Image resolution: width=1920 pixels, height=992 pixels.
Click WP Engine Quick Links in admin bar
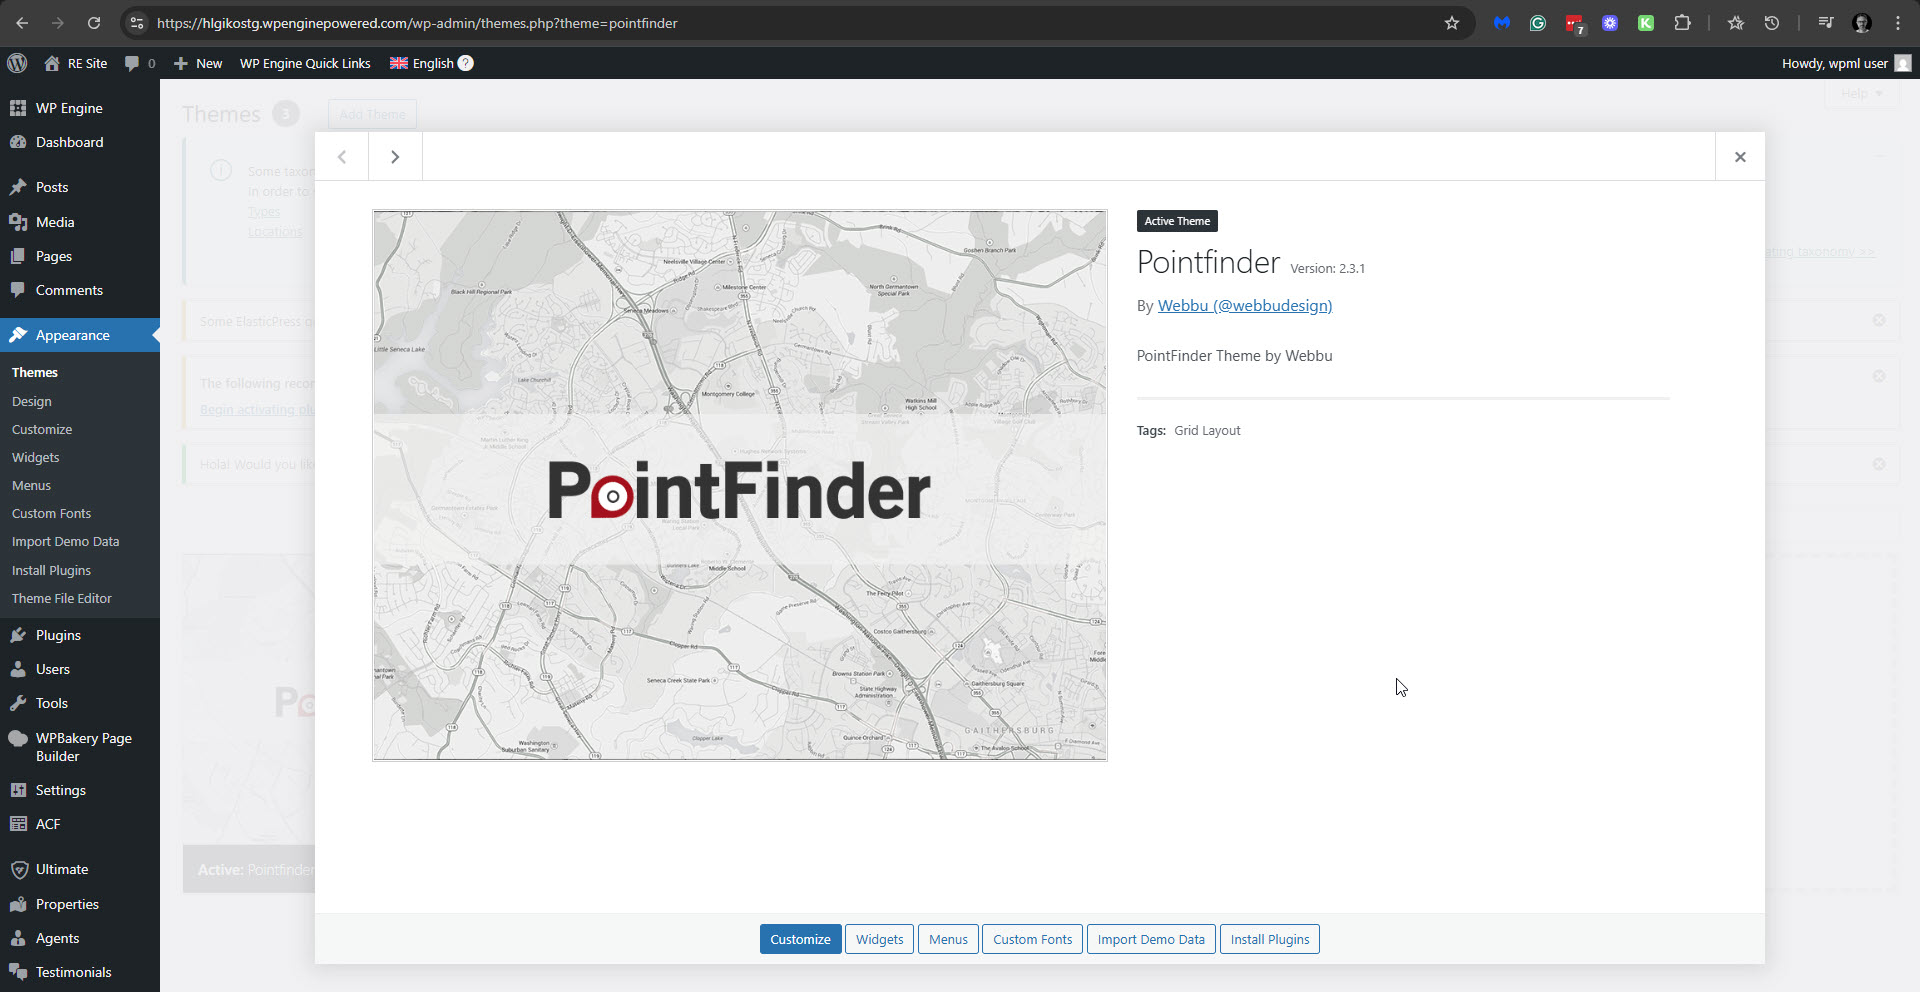pos(305,63)
